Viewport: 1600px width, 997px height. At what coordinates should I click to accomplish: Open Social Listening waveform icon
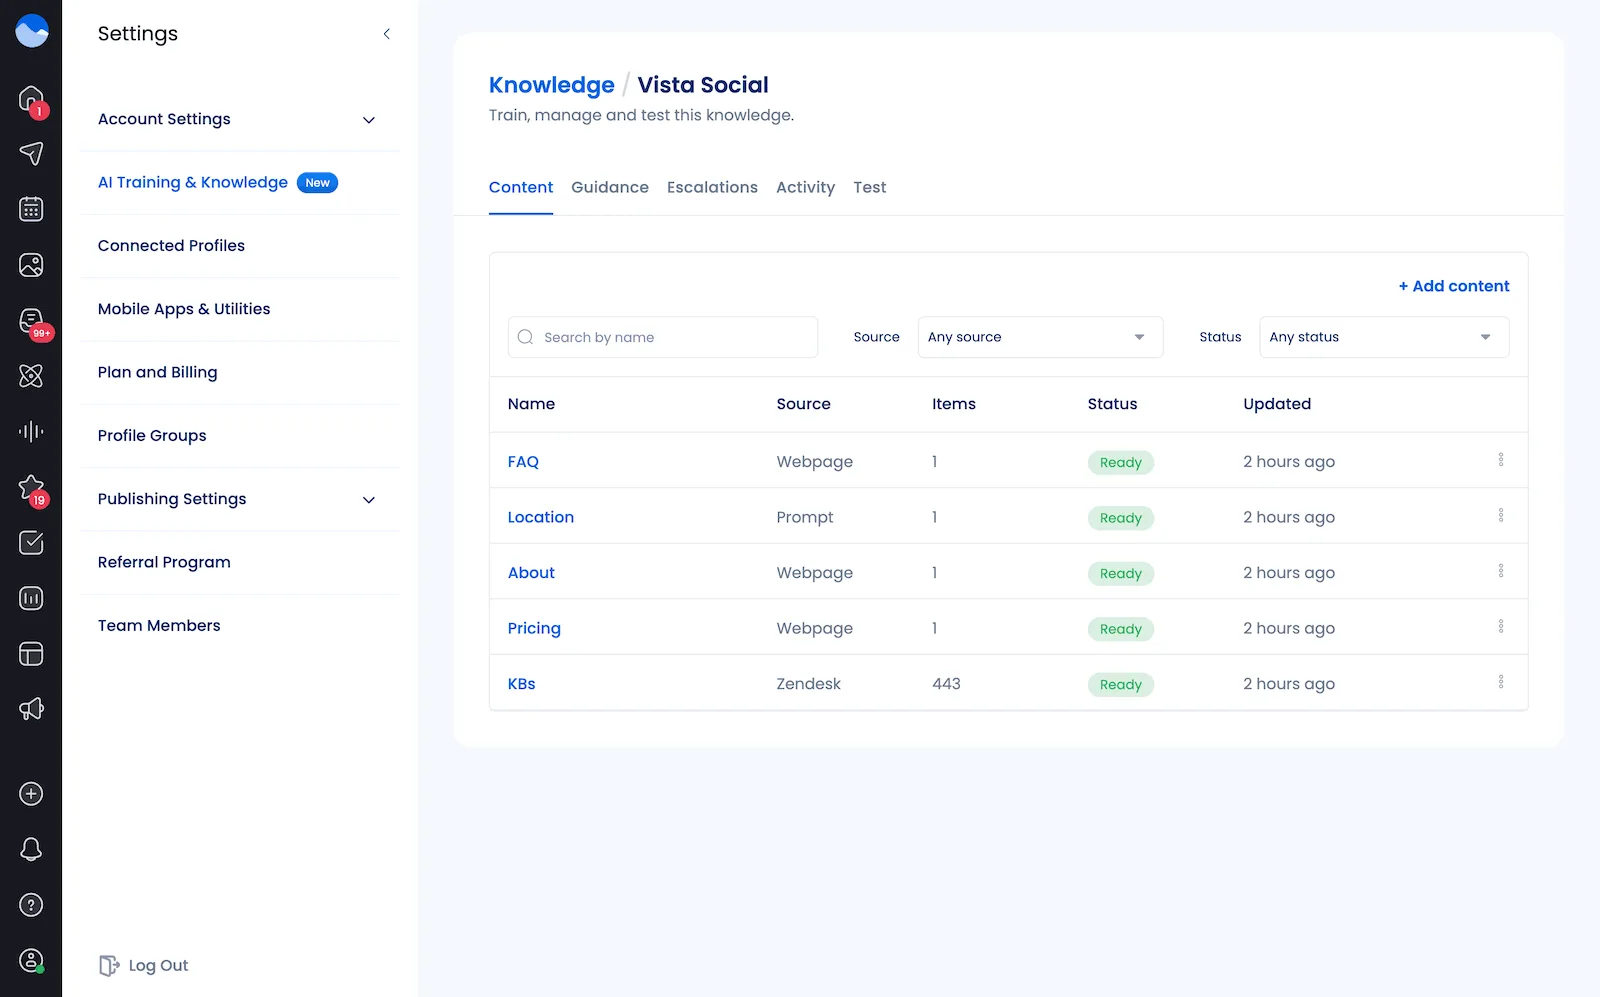point(31,432)
